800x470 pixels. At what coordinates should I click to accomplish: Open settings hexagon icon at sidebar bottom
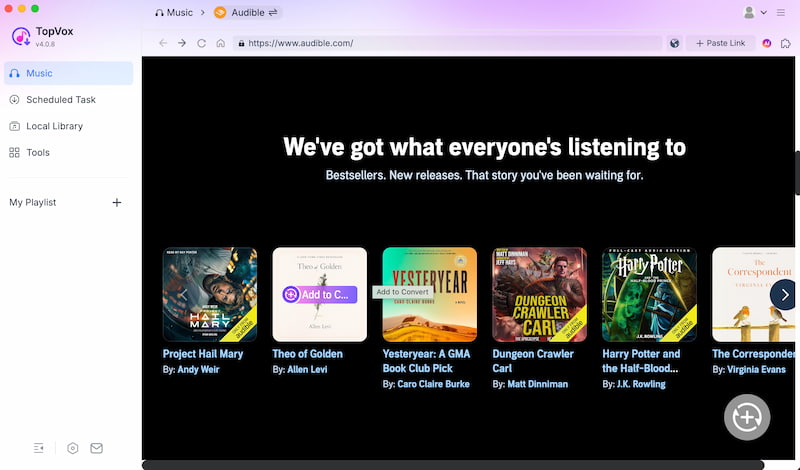[72, 448]
